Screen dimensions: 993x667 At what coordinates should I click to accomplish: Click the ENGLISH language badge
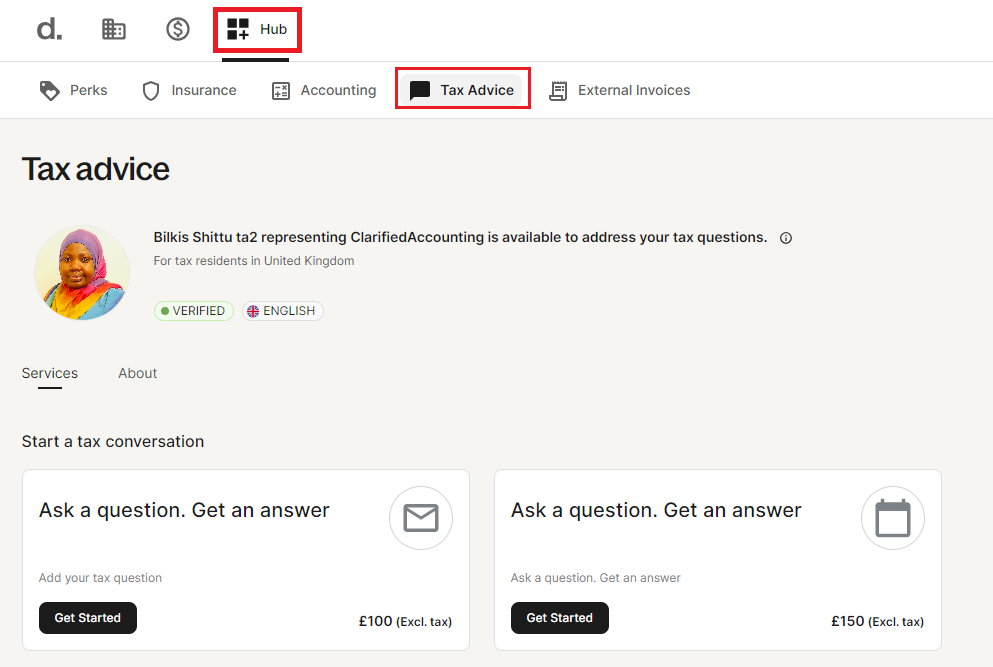pos(282,311)
